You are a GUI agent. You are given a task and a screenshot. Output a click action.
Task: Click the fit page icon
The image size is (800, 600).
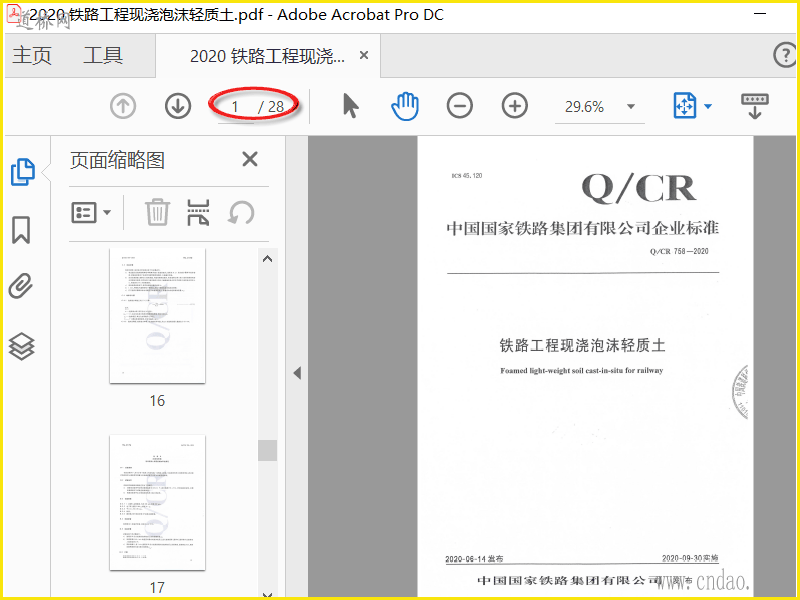tap(685, 106)
